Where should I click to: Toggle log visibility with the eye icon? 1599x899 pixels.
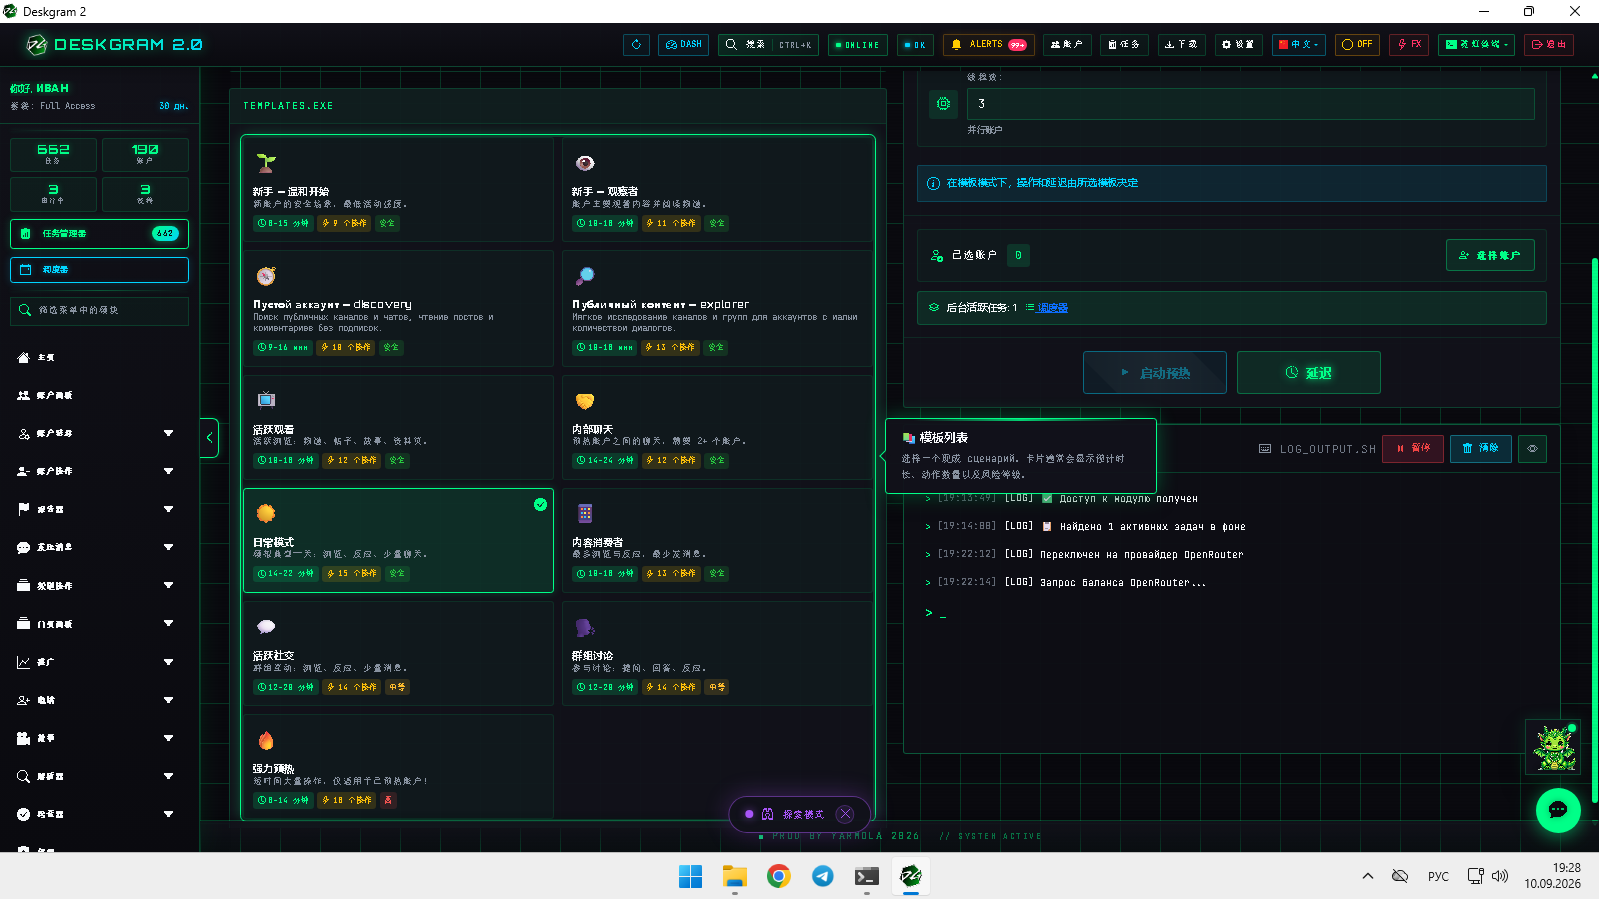point(1532,448)
